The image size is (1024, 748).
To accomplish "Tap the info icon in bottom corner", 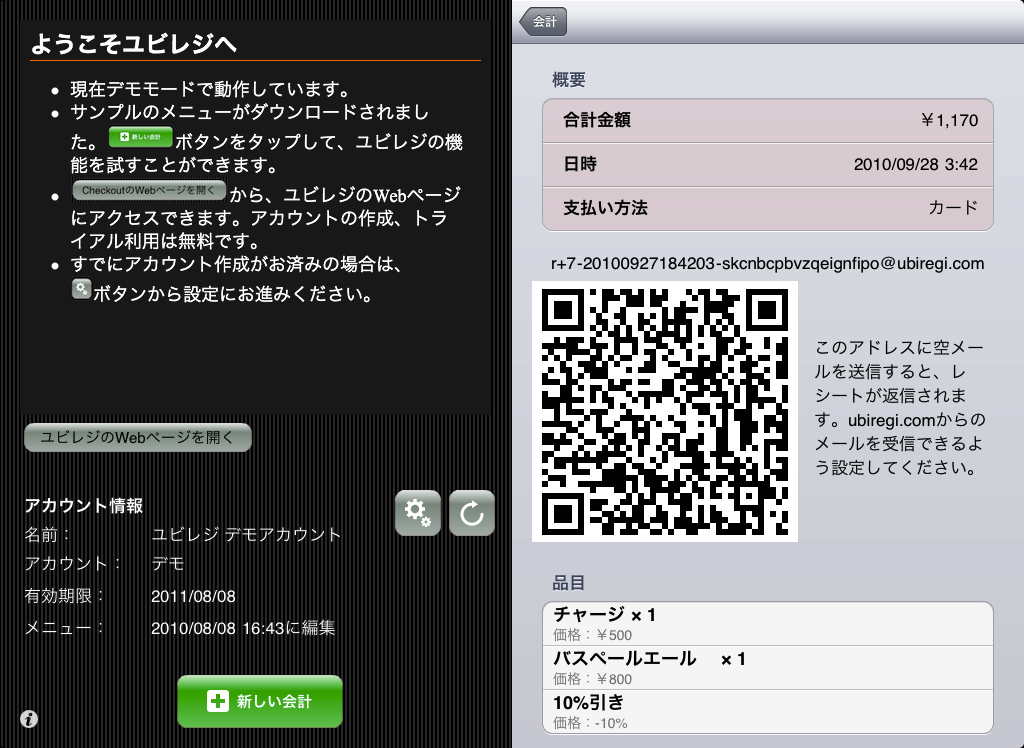I will pos(29,719).
